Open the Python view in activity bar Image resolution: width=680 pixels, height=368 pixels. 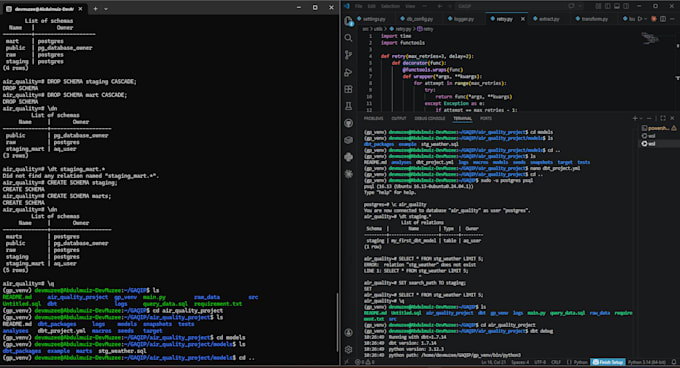pyautogui.click(x=348, y=157)
